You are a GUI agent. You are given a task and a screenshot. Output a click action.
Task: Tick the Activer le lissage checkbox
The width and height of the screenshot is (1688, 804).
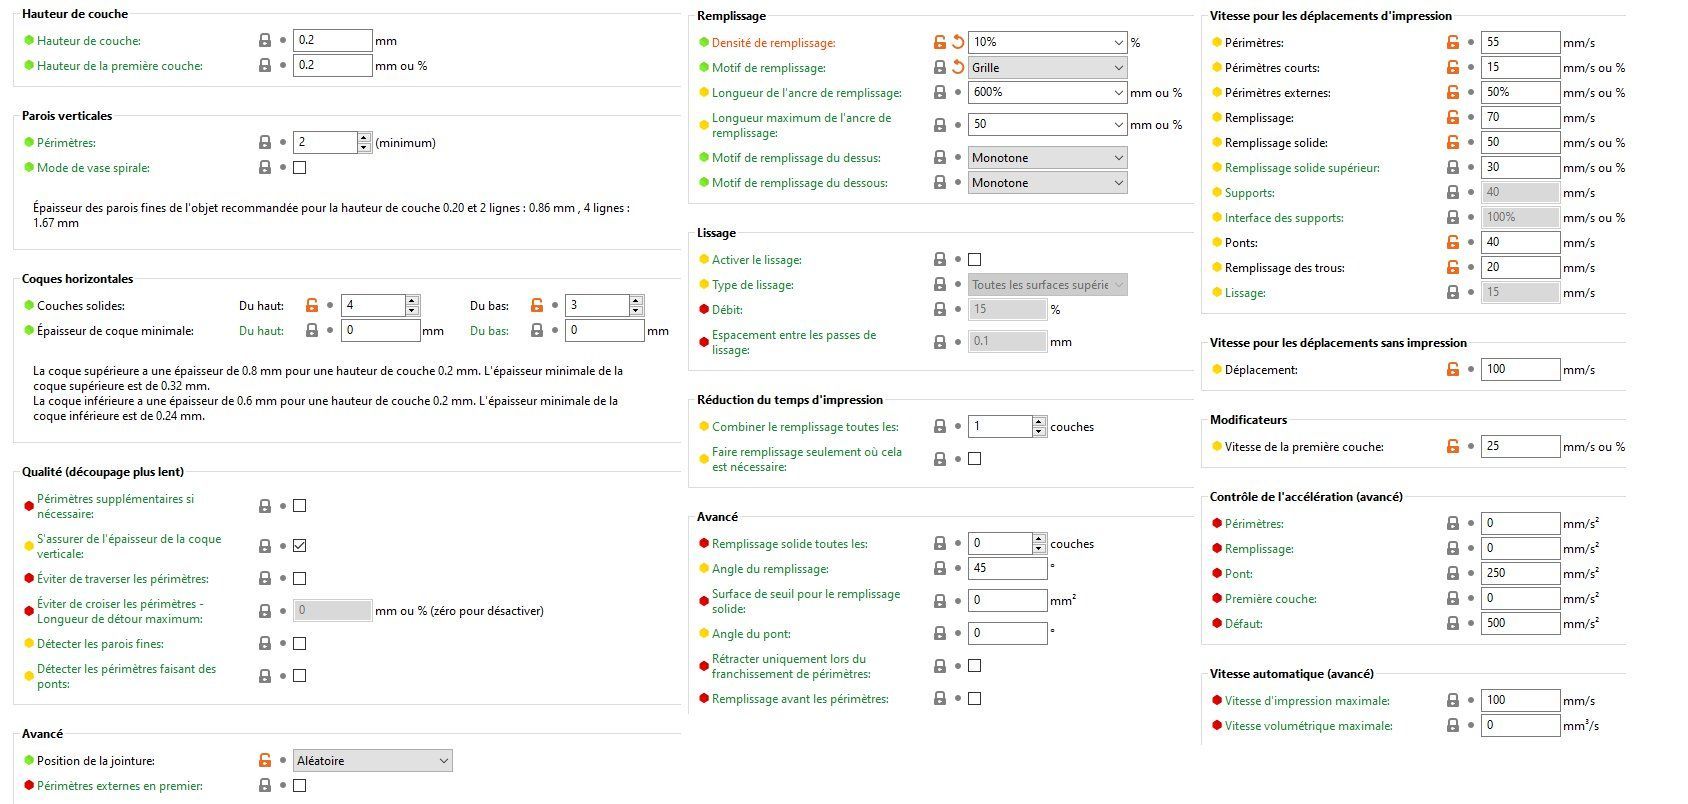click(975, 260)
